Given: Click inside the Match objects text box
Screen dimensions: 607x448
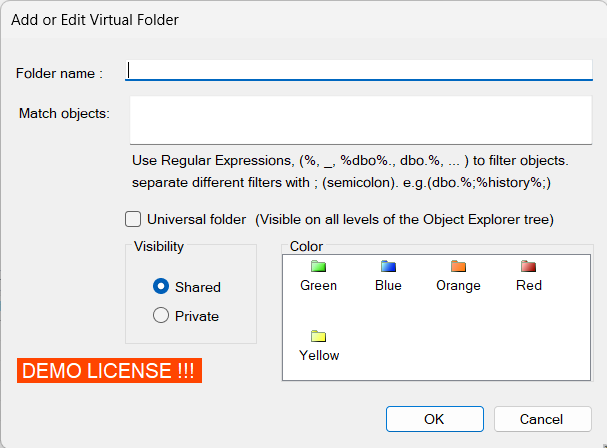Looking at the screenshot, I should [x=361, y=120].
